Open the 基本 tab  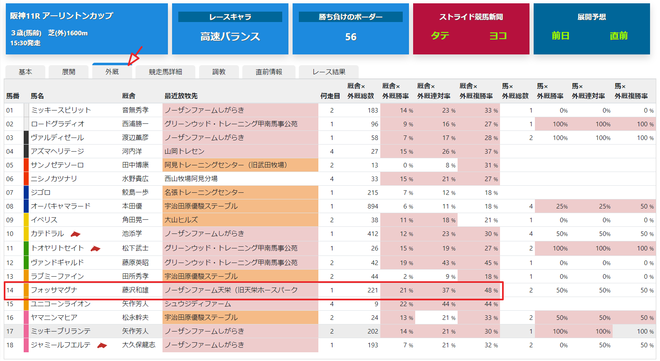(x=25, y=72)
